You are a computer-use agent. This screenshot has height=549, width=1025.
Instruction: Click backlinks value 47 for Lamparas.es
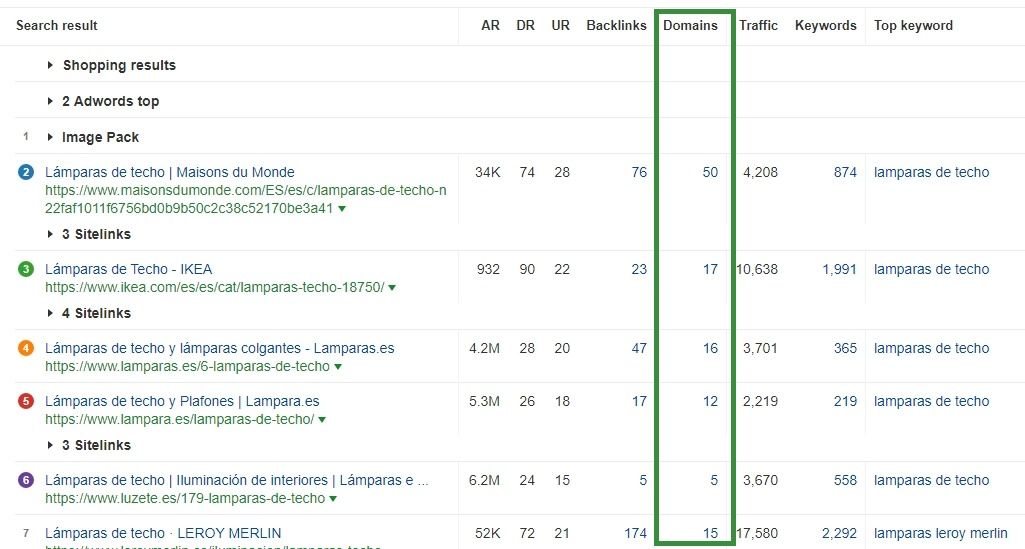[639, 348]
